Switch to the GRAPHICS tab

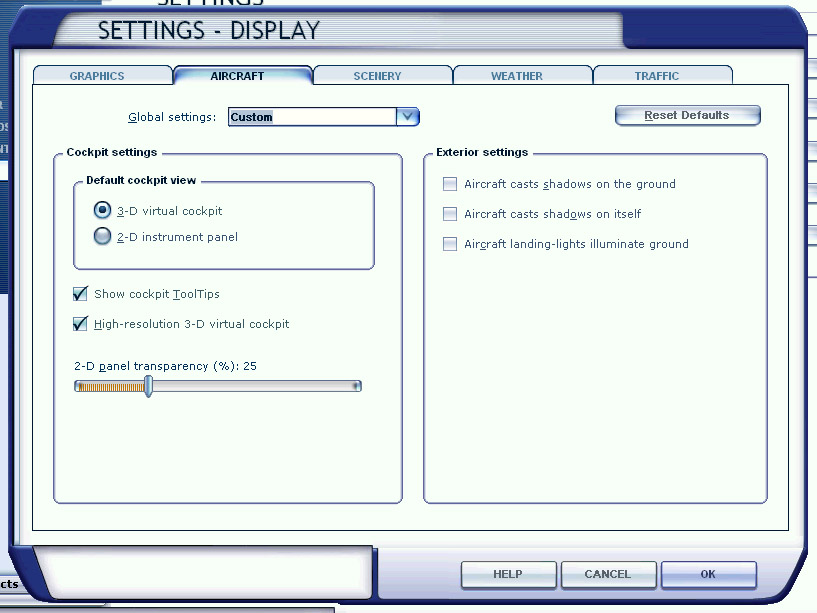point(97,76)
